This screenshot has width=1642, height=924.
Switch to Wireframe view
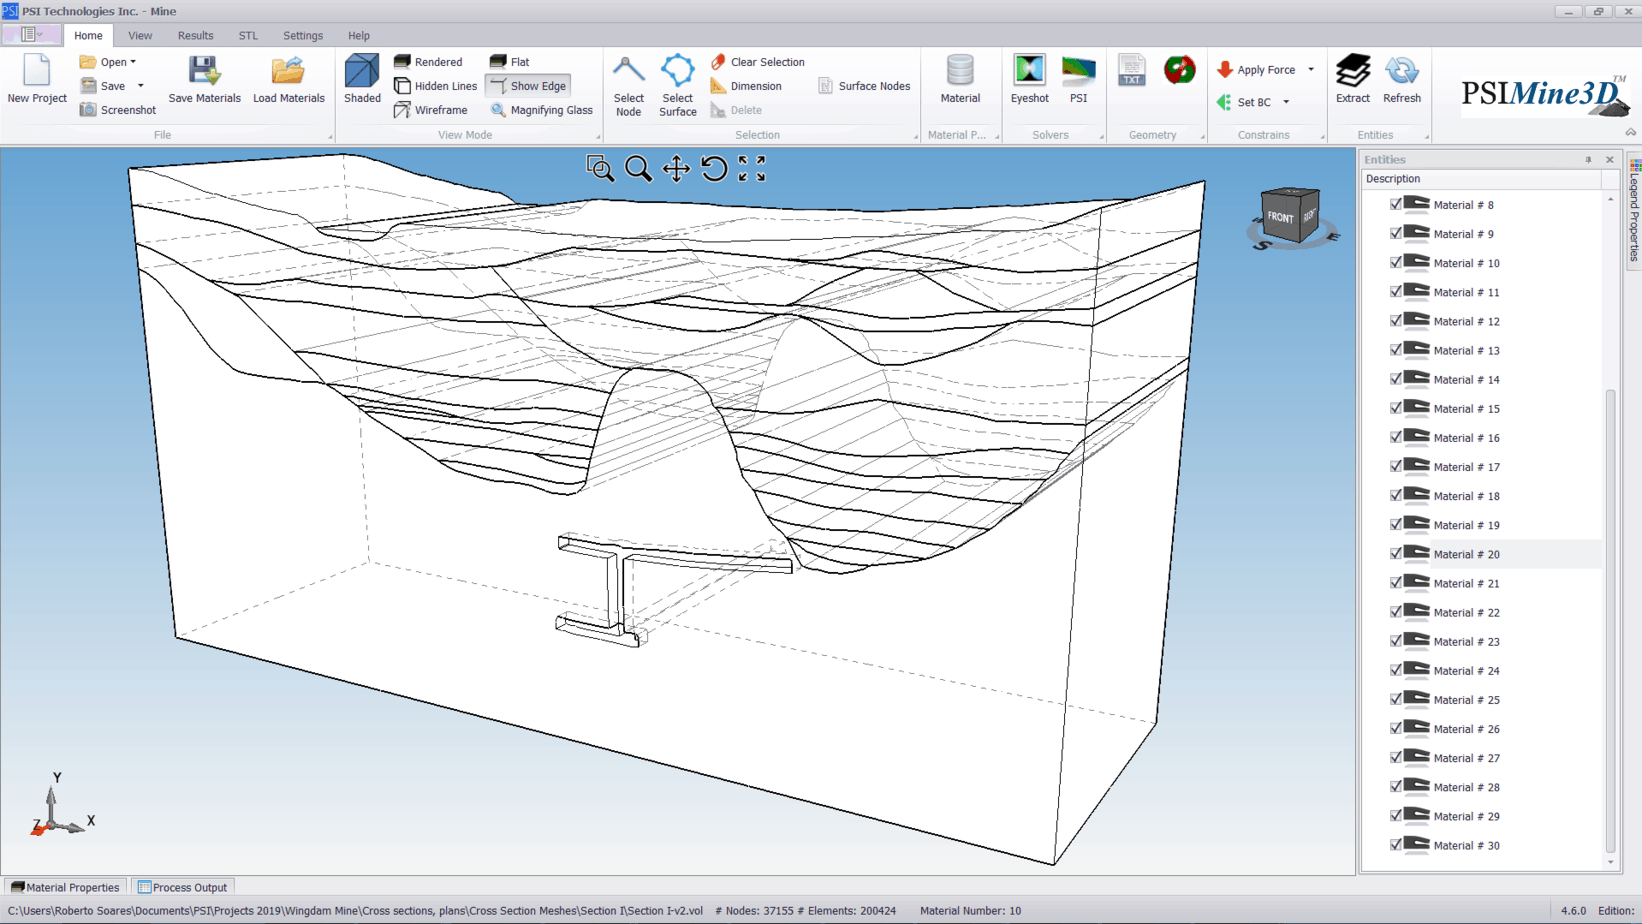[x=431, y=110]
